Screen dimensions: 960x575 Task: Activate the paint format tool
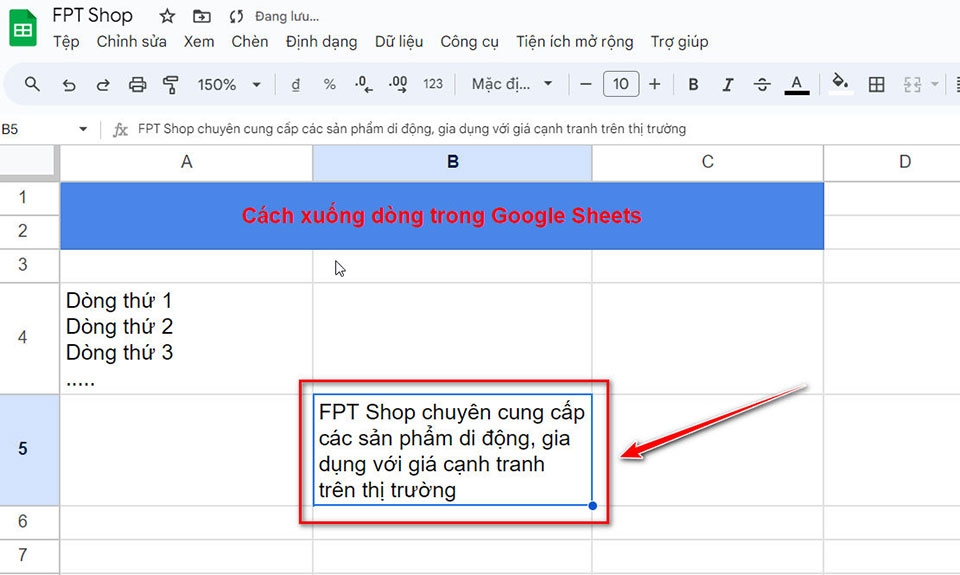click(x=171, y=85)
